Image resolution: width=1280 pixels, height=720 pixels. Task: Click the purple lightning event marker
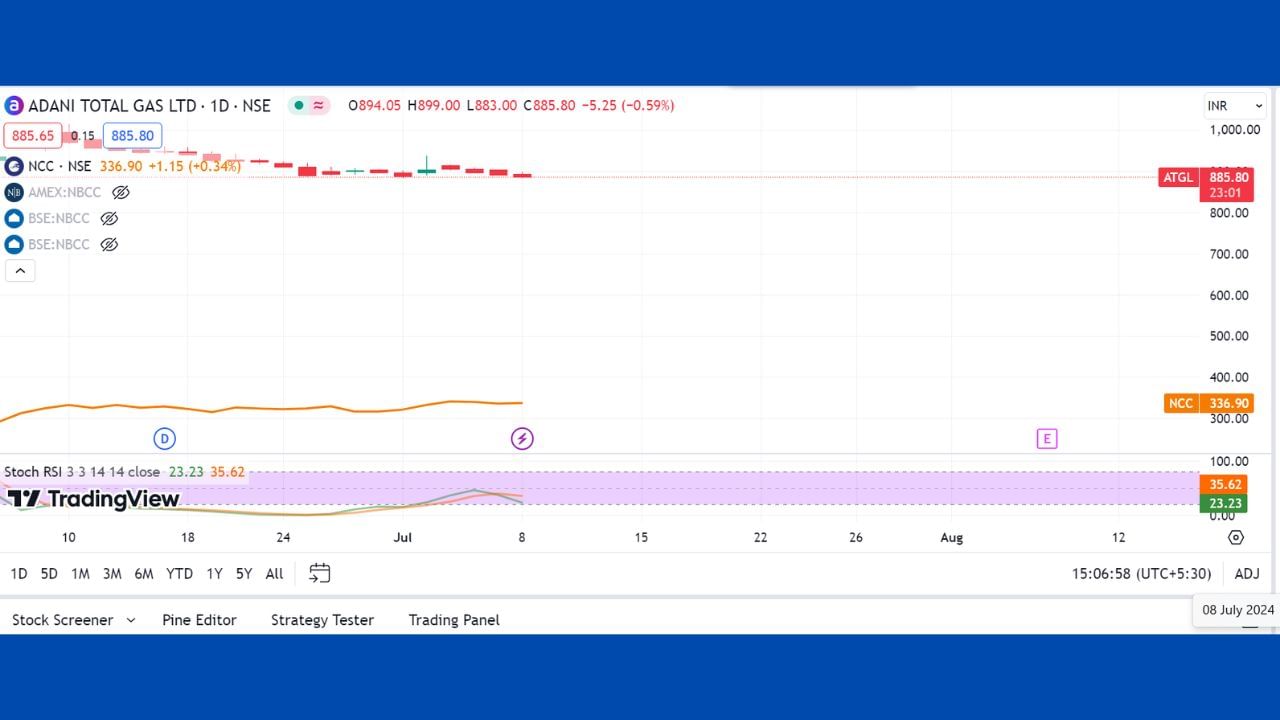[x=522, y=438]
